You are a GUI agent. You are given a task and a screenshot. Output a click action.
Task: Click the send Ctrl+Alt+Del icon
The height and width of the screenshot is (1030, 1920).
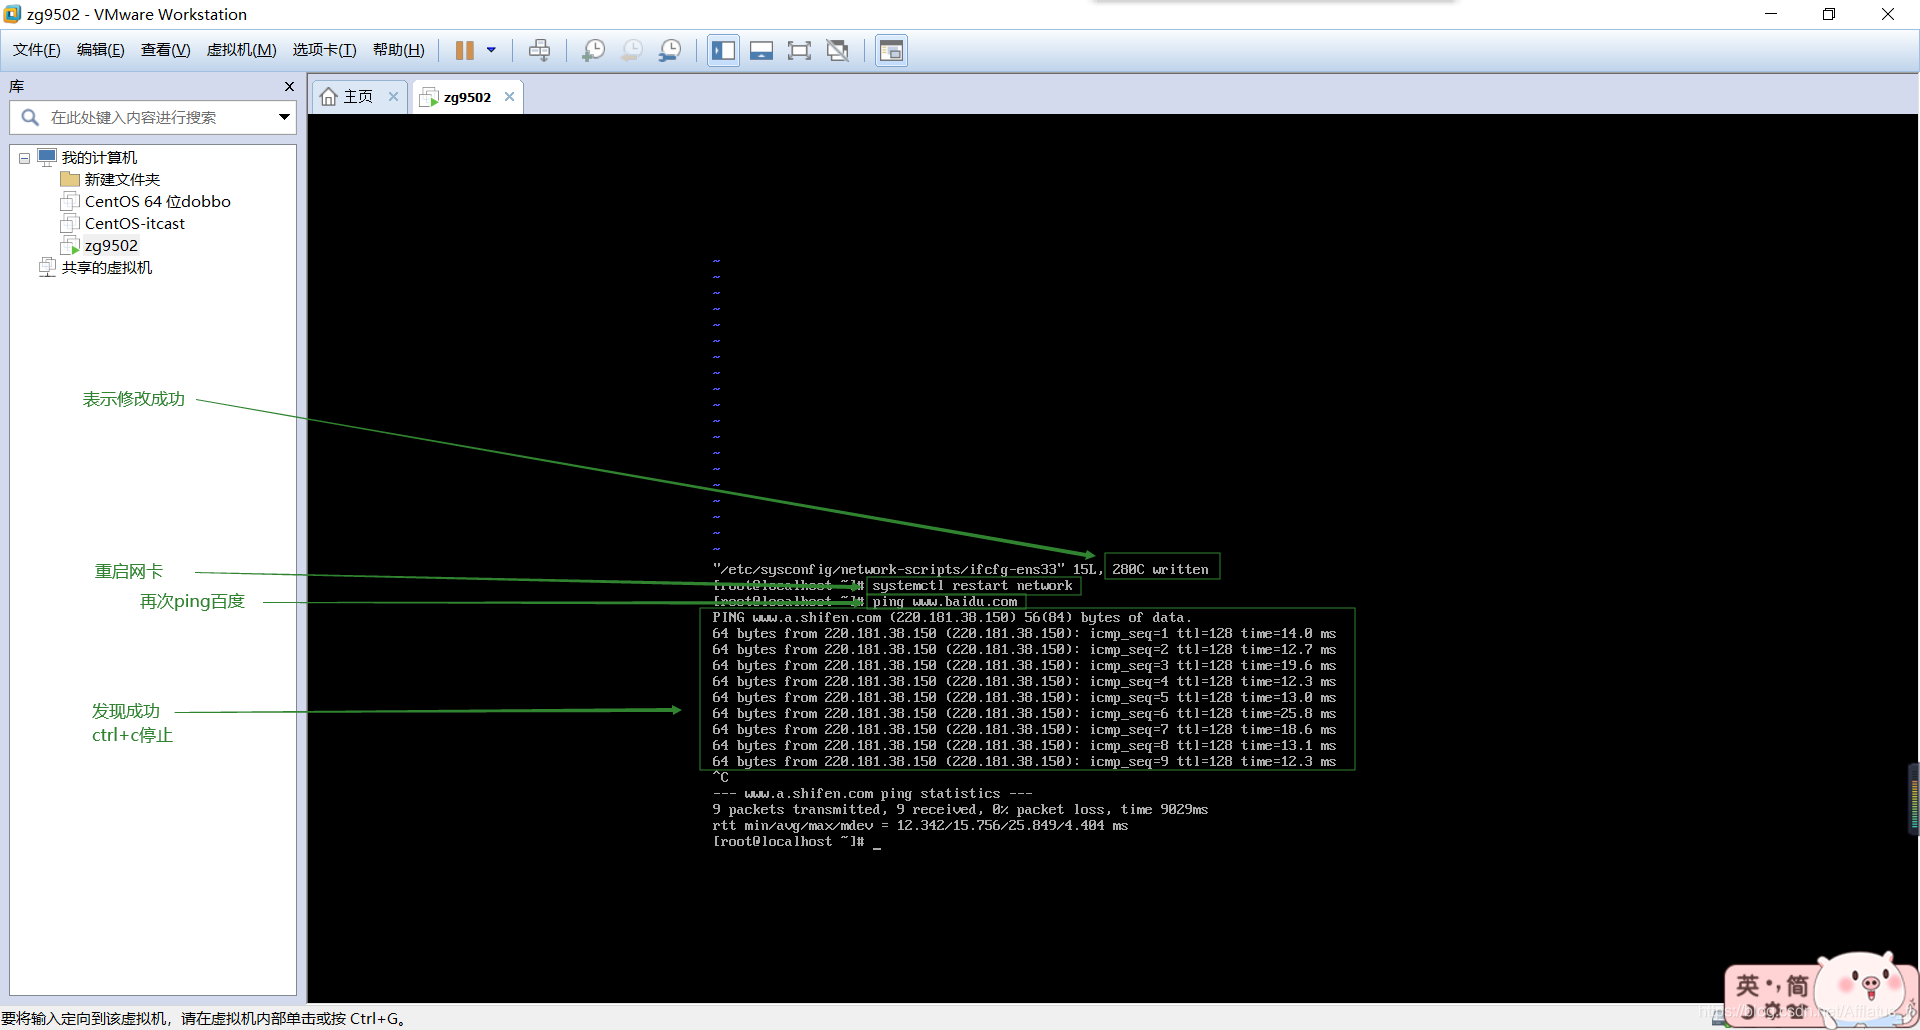tap(540, 50)
